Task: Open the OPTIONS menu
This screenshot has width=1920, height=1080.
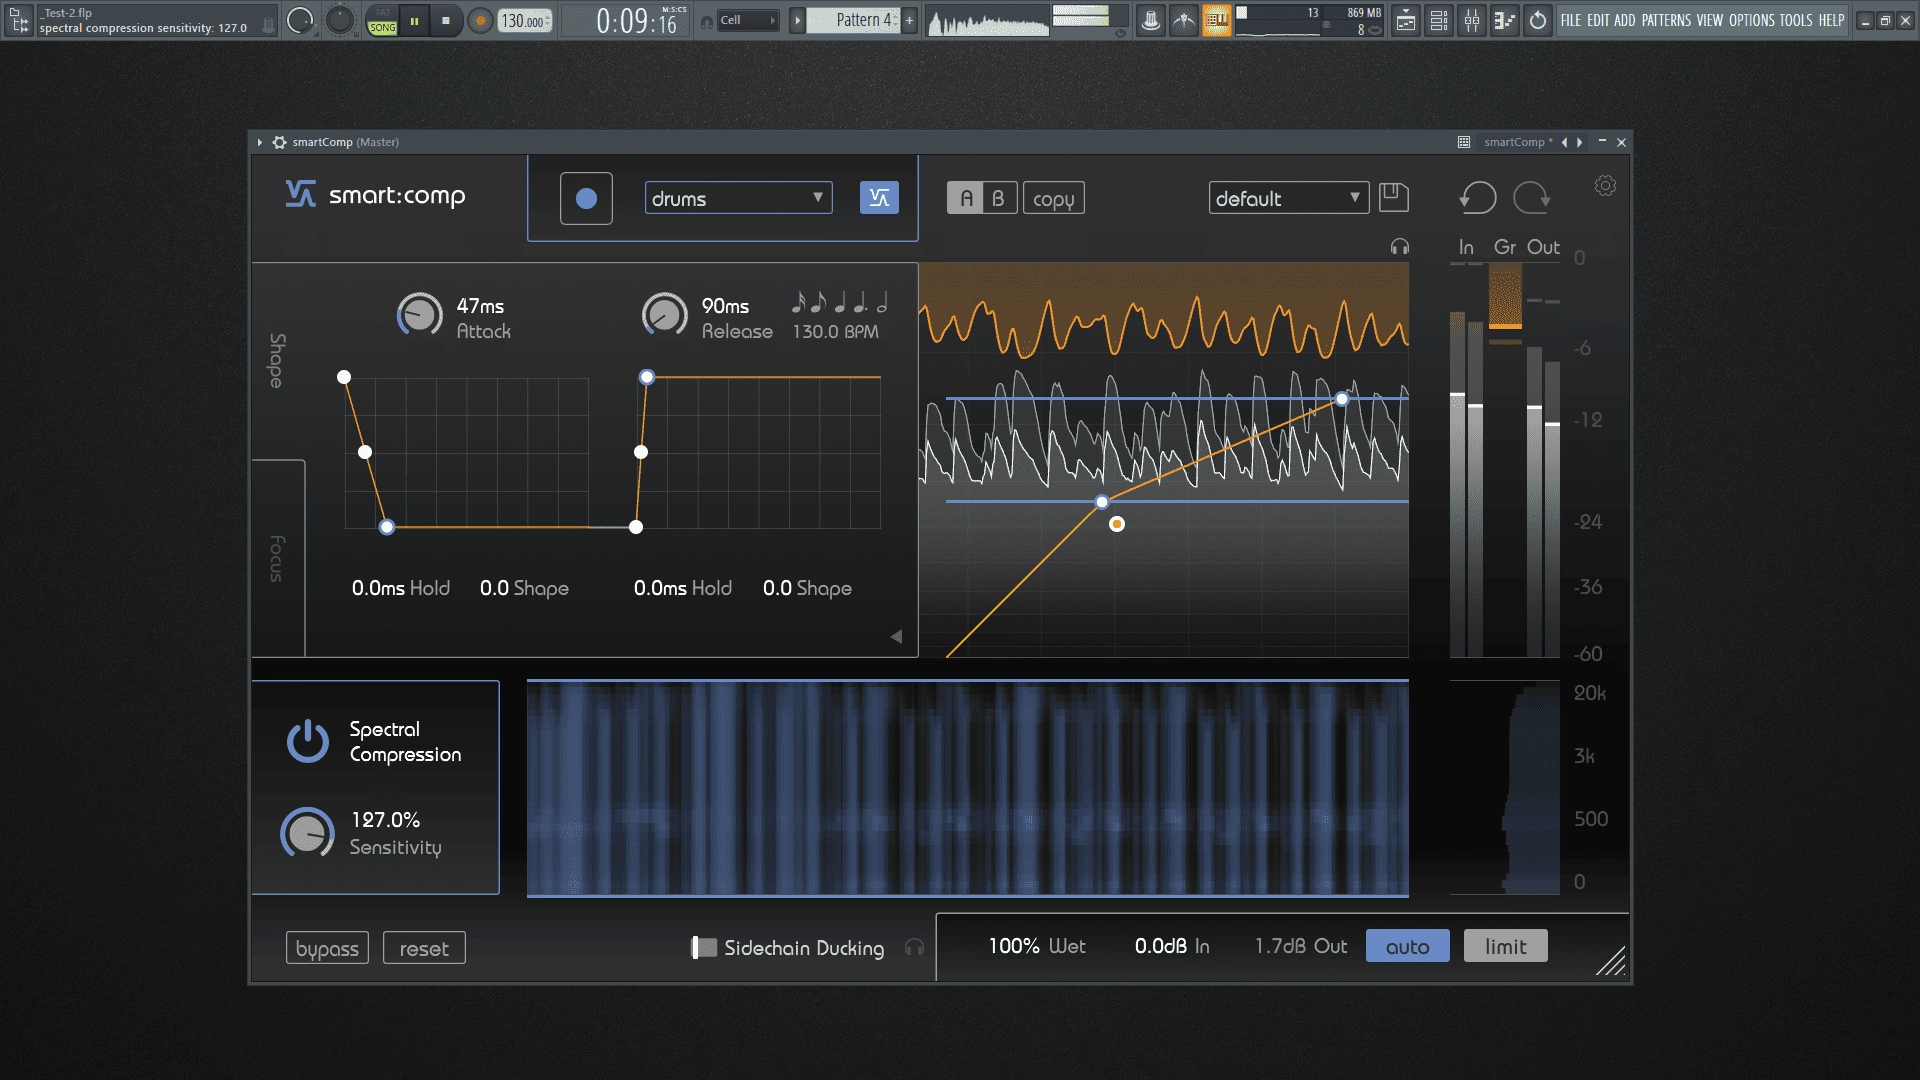Action: 1752,20
